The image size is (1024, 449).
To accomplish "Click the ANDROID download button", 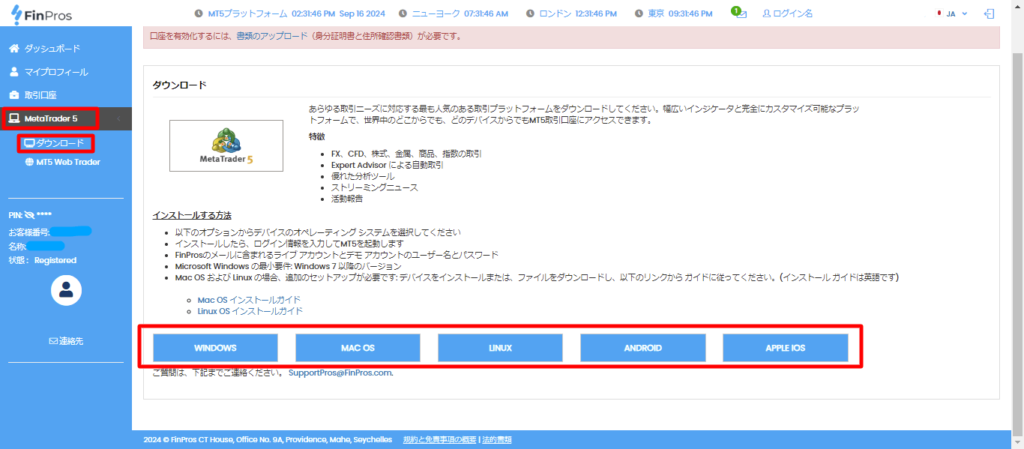I will [642, 347].
